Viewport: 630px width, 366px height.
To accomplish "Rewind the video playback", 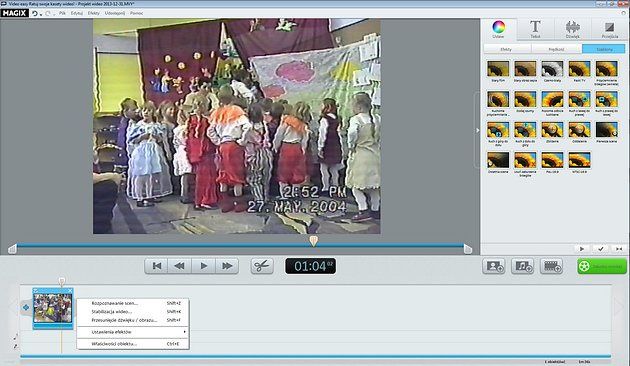I will coord(180,266).
